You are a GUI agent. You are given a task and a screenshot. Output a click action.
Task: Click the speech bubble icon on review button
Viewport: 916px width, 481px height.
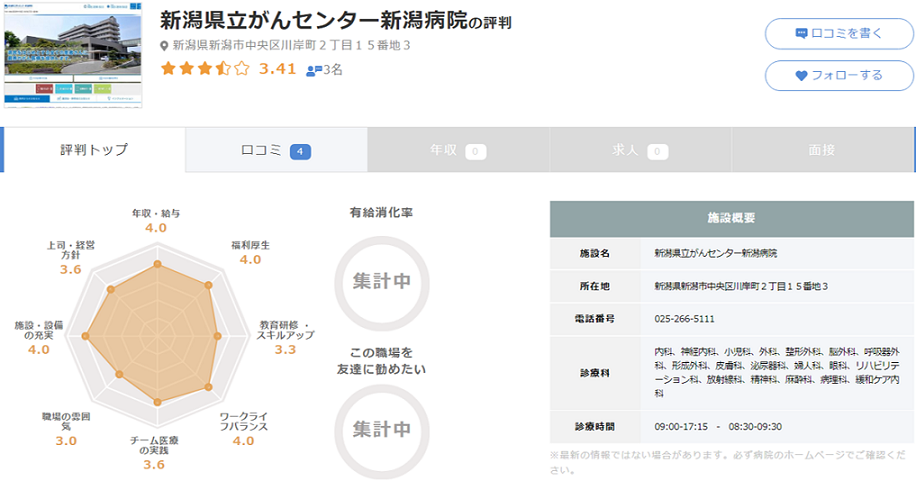802,33
